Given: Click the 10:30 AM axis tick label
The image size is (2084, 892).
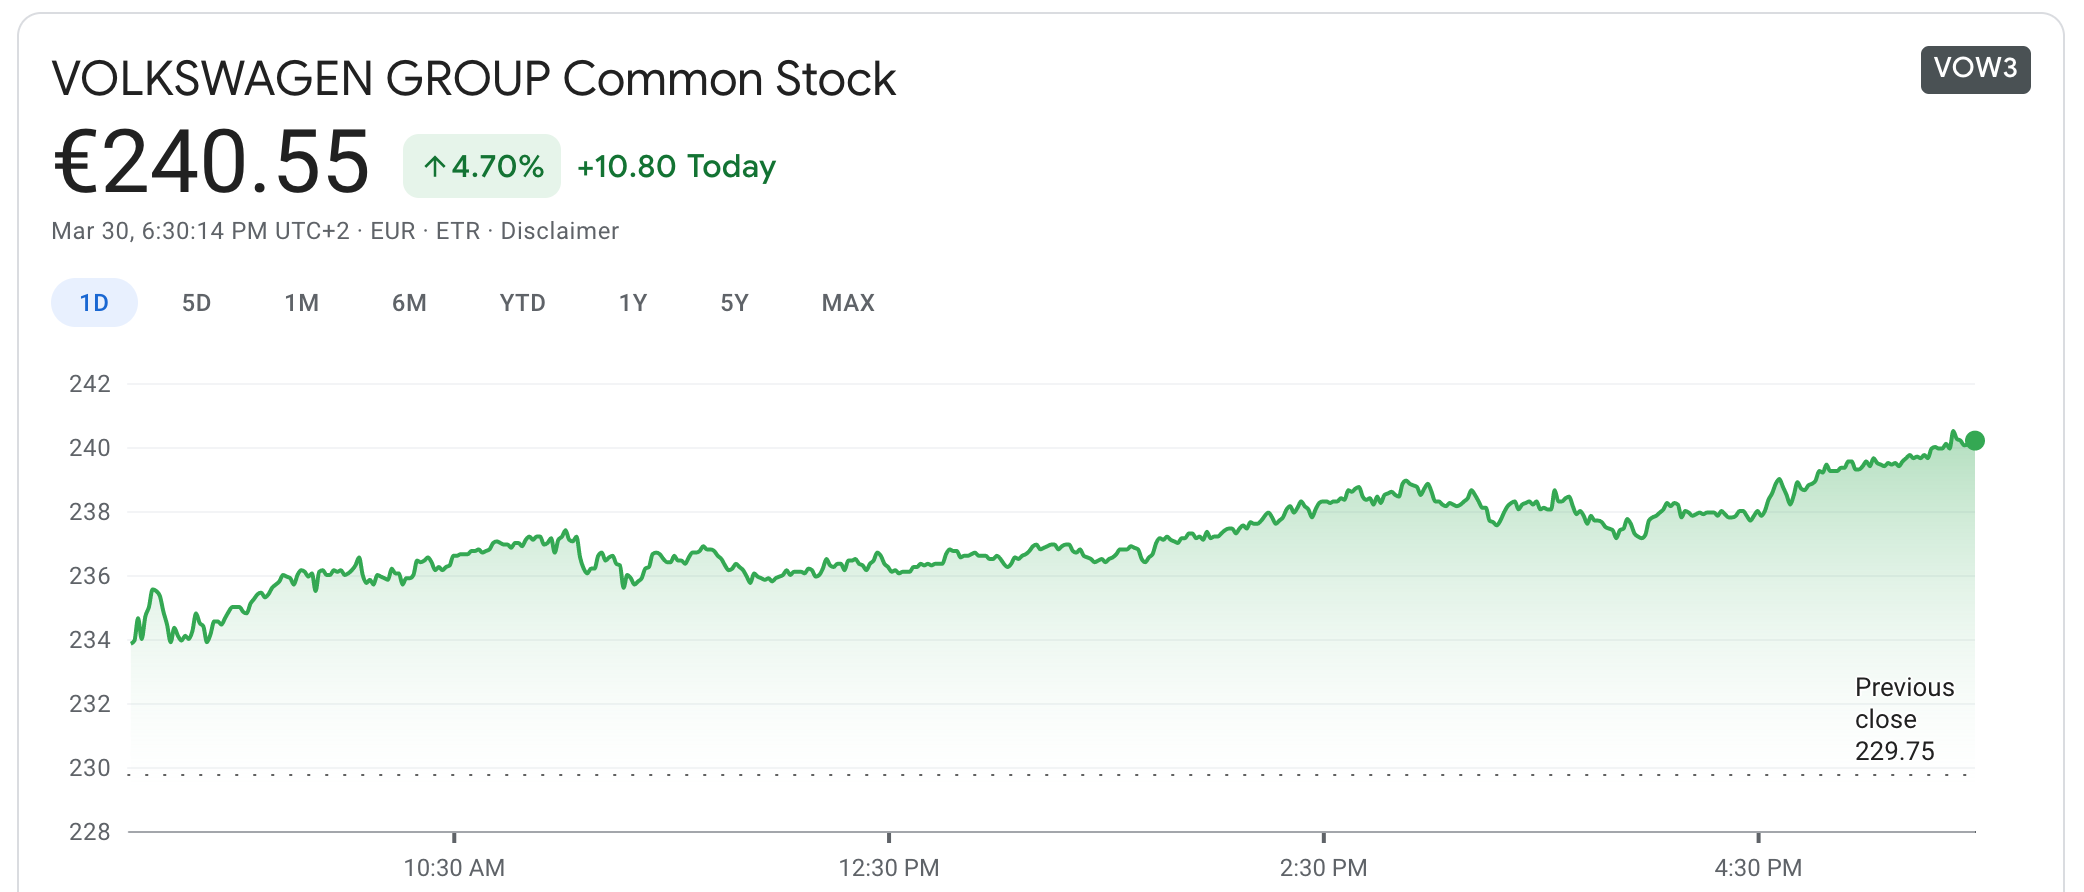Looking at the screenshot, I should coord(454,867).
